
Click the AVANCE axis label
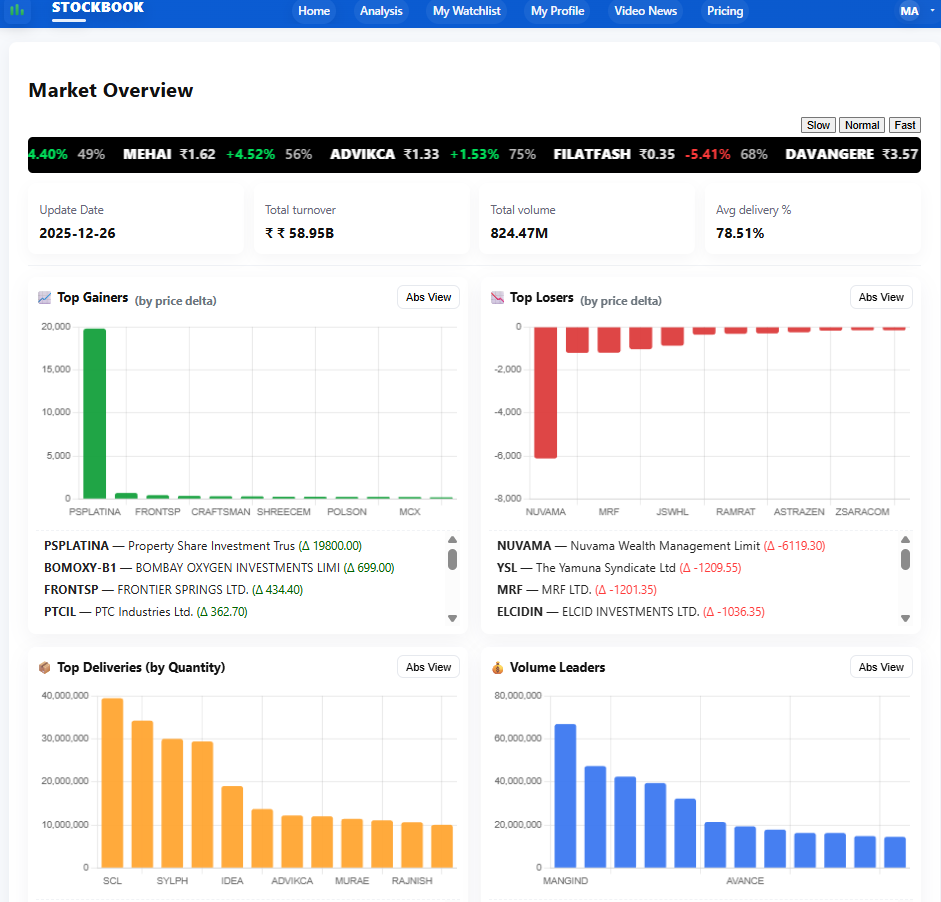click(x=745, y=881)
